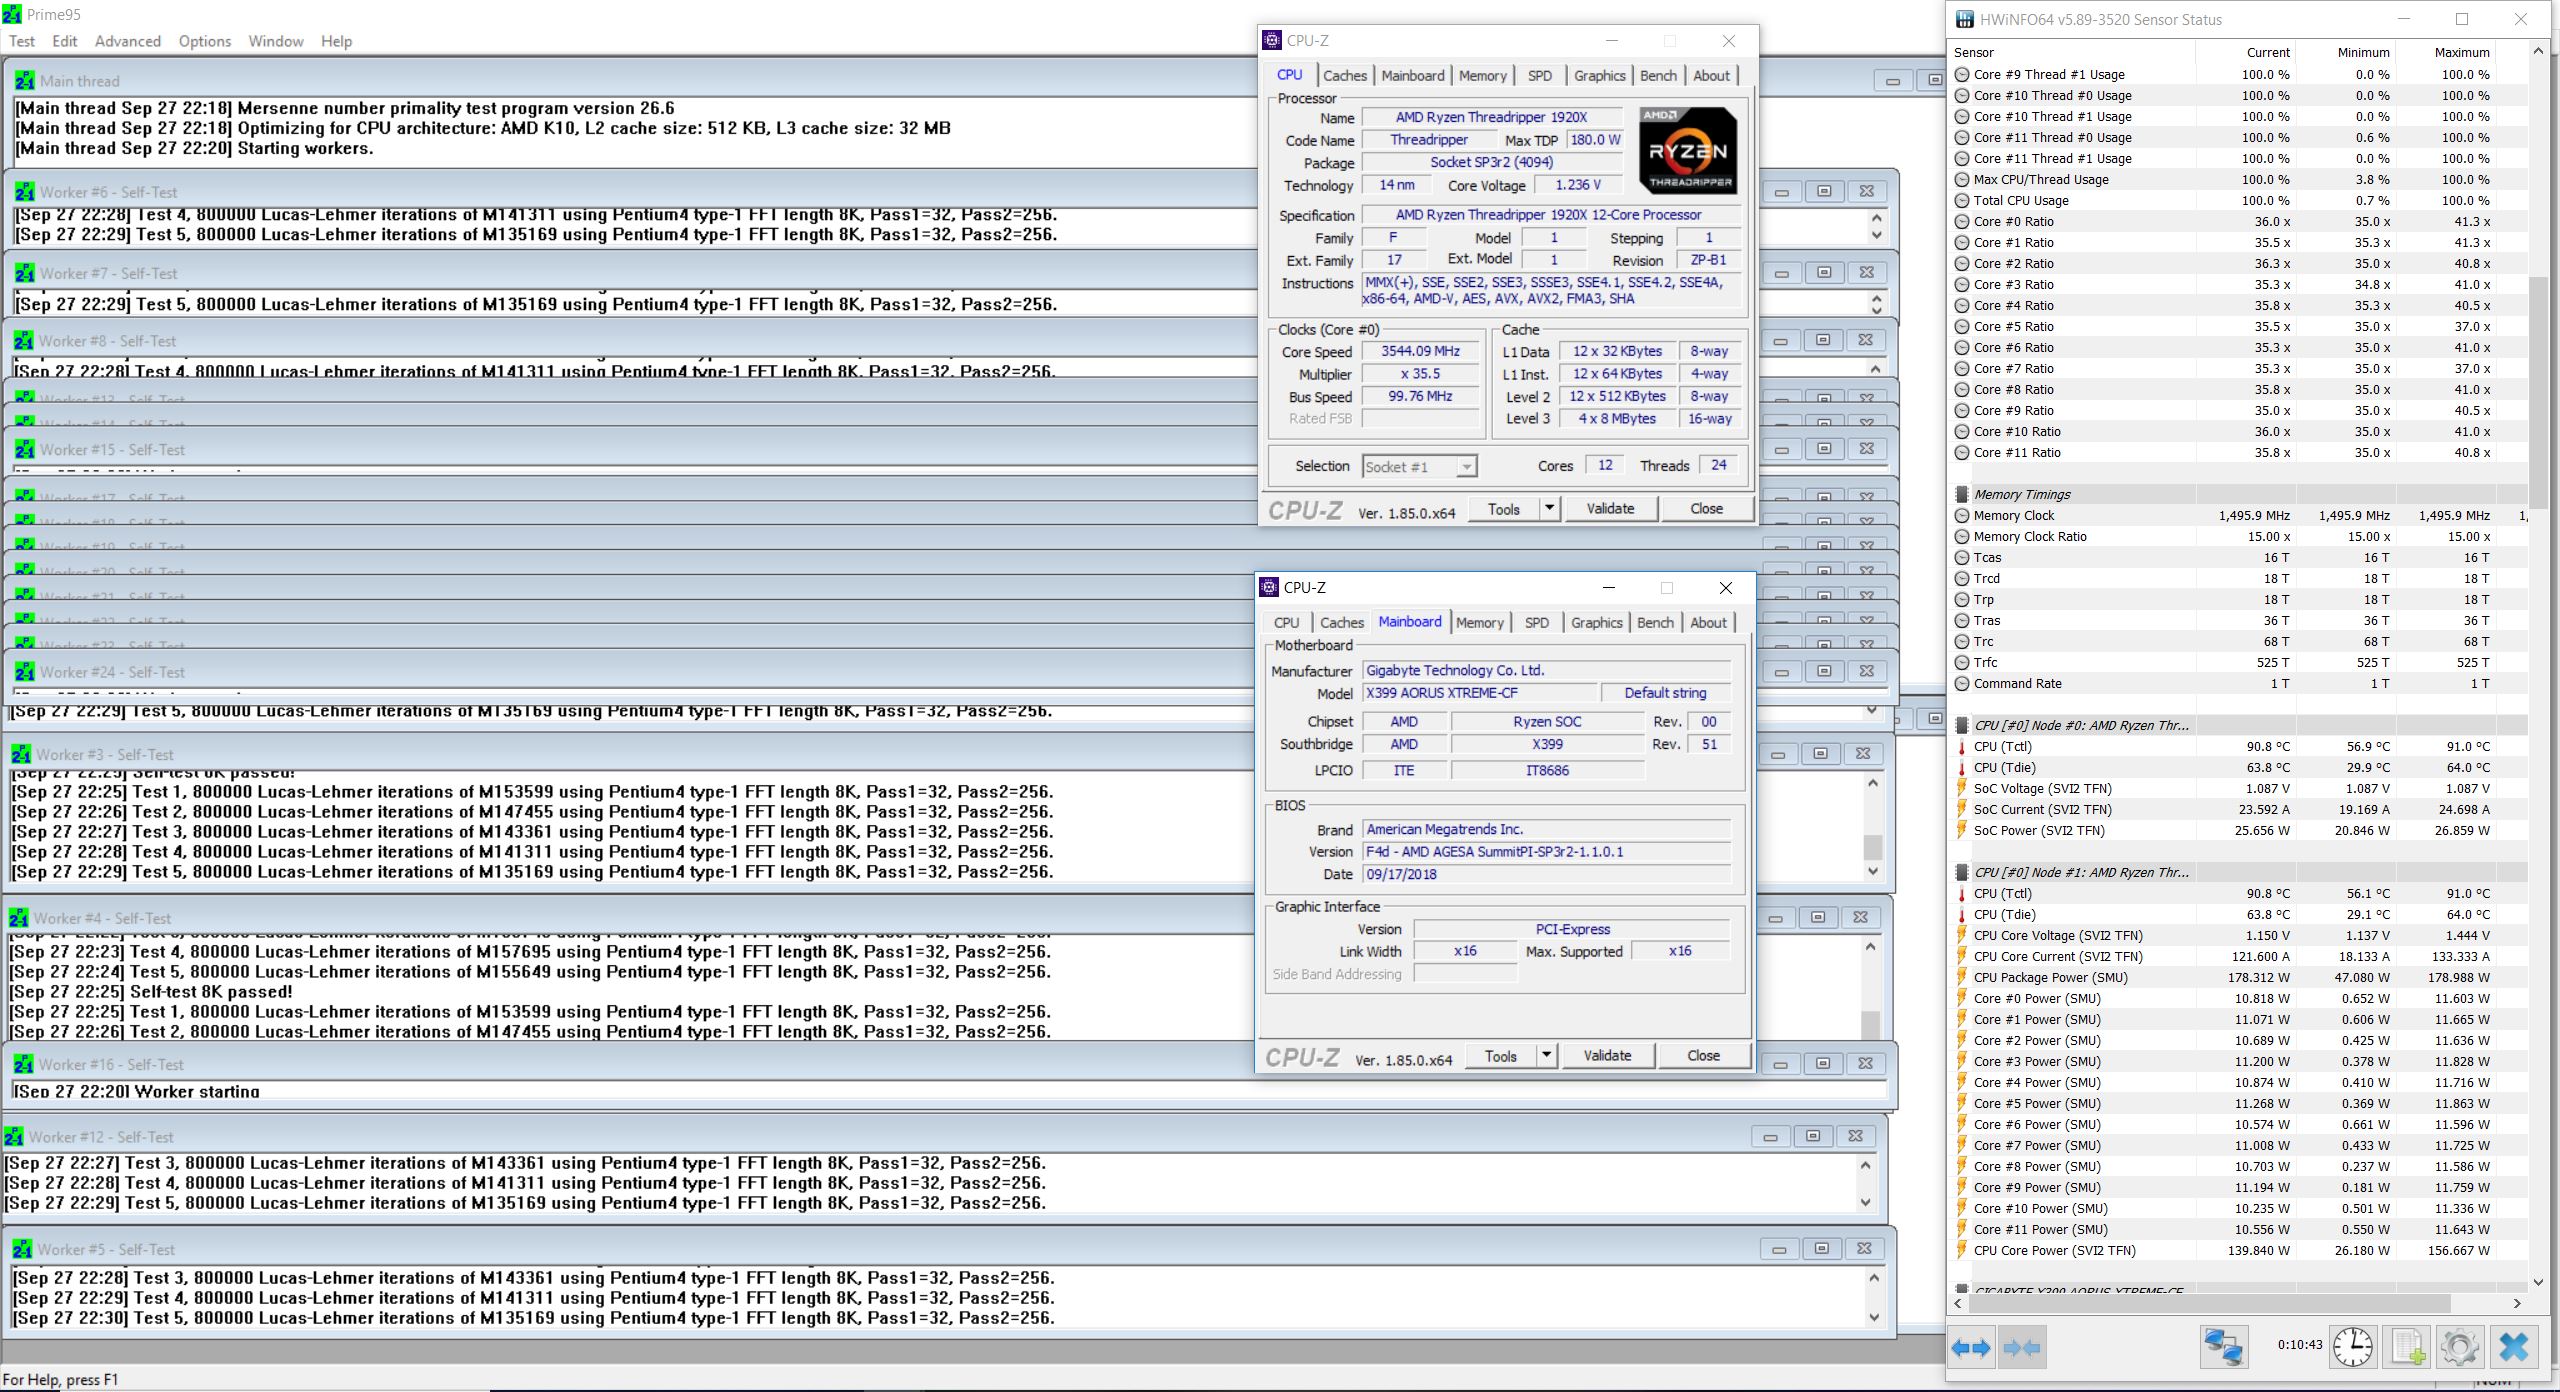Click Prime95 icon in Main thread title

coord(25,81)
